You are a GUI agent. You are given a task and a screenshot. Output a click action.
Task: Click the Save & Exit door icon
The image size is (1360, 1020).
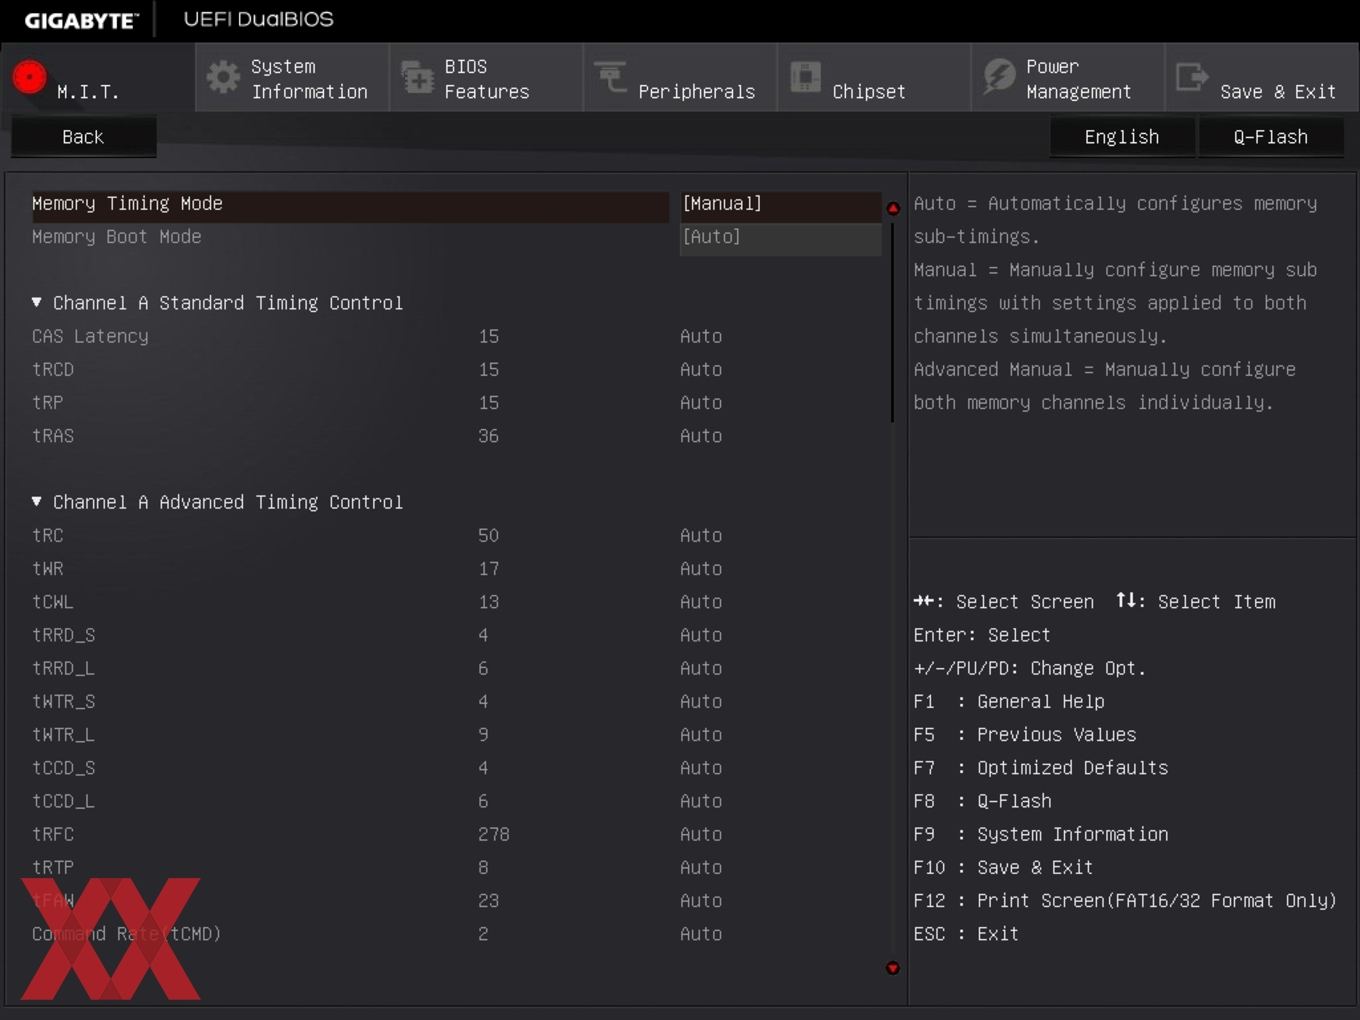[x=1192, y=77]
